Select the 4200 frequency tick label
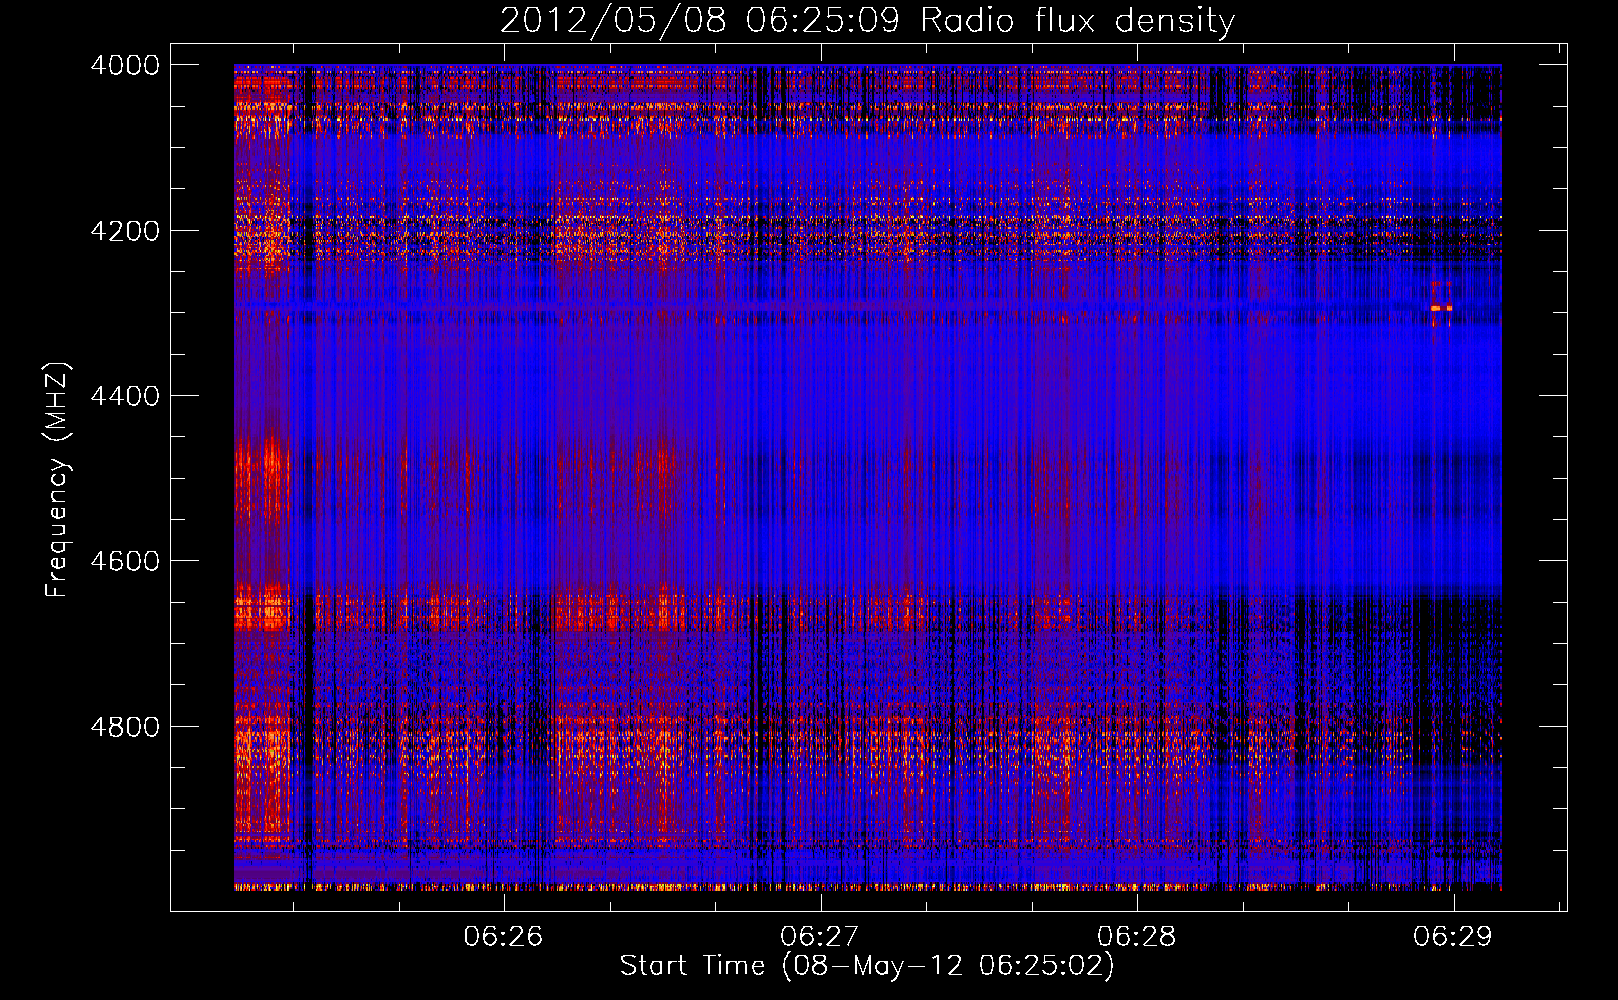The image size is (1618, 1000). [x=125, y=230]
